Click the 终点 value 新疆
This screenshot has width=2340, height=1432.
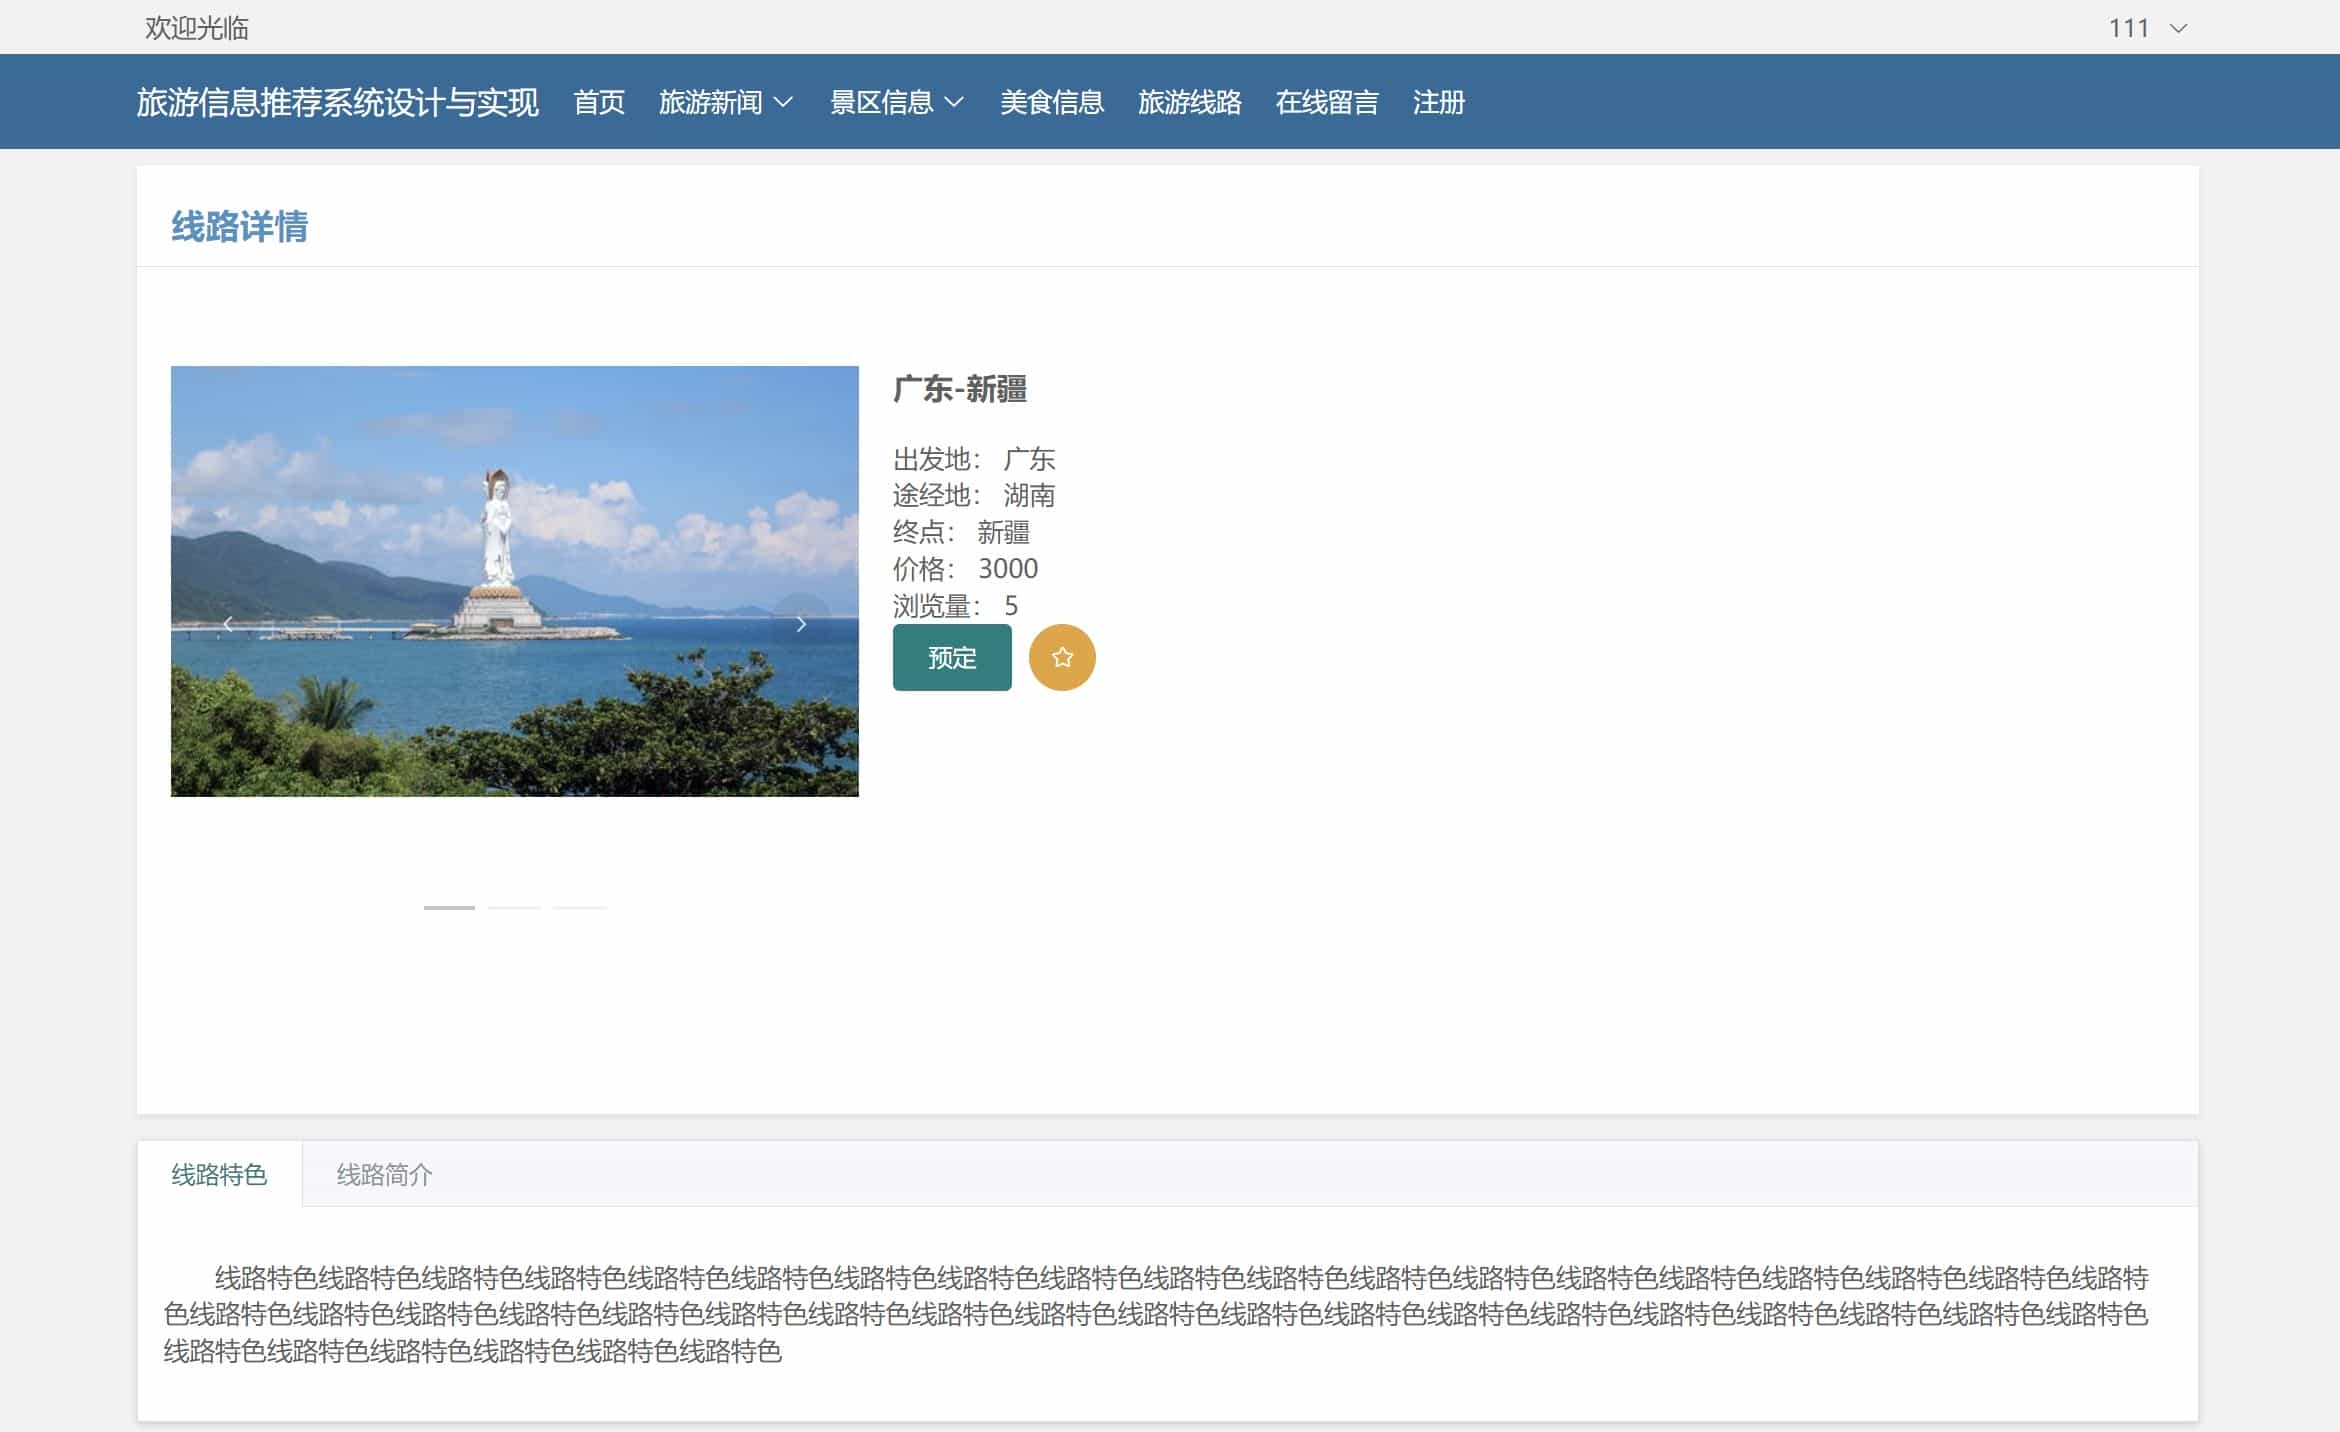click(x=1003, y=532)
